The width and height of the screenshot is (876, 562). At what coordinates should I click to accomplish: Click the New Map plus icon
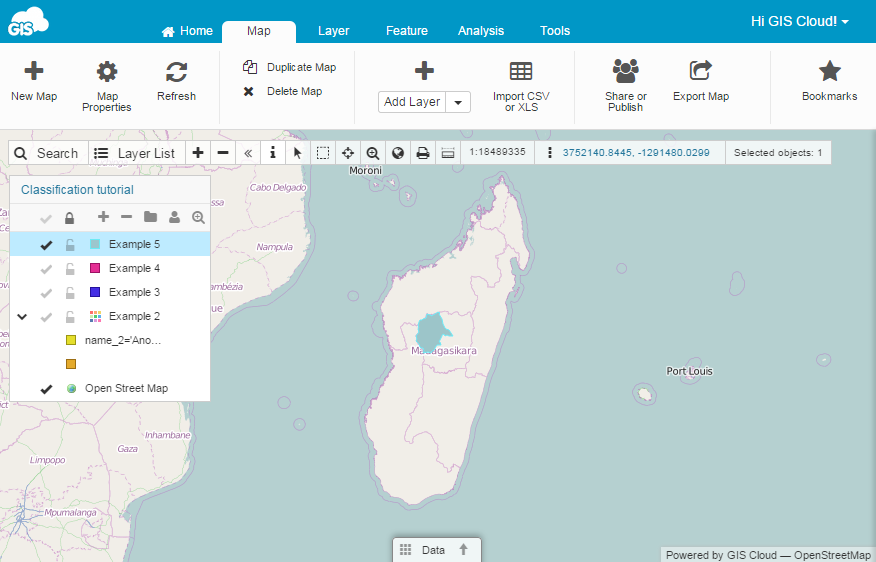pyautogui.click(x=34, y=71)
